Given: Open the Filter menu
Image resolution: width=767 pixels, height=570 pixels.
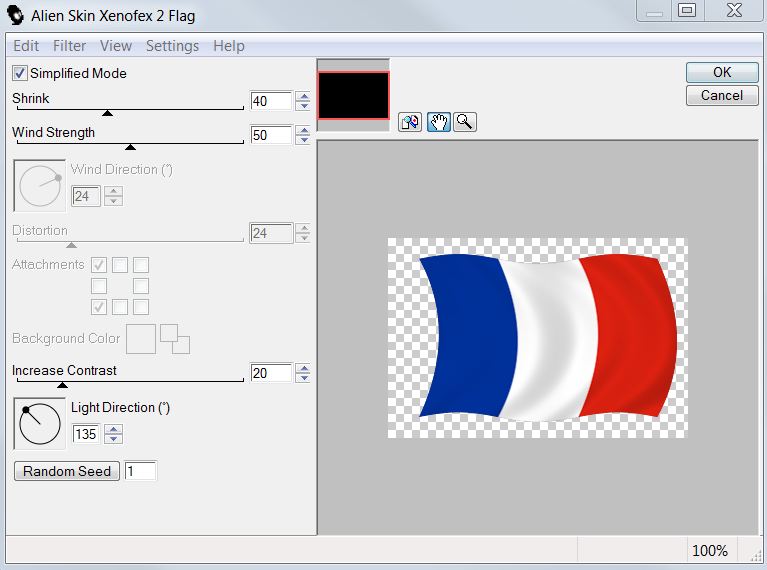Looking at the screenshot, I should coord(69,46).
